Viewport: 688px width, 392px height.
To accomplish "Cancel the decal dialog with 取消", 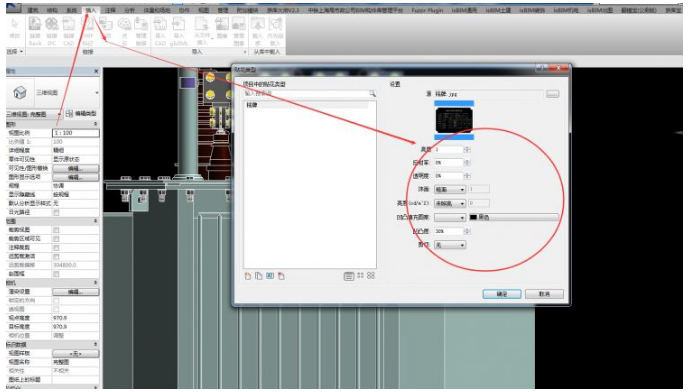I will pos(544,294).
